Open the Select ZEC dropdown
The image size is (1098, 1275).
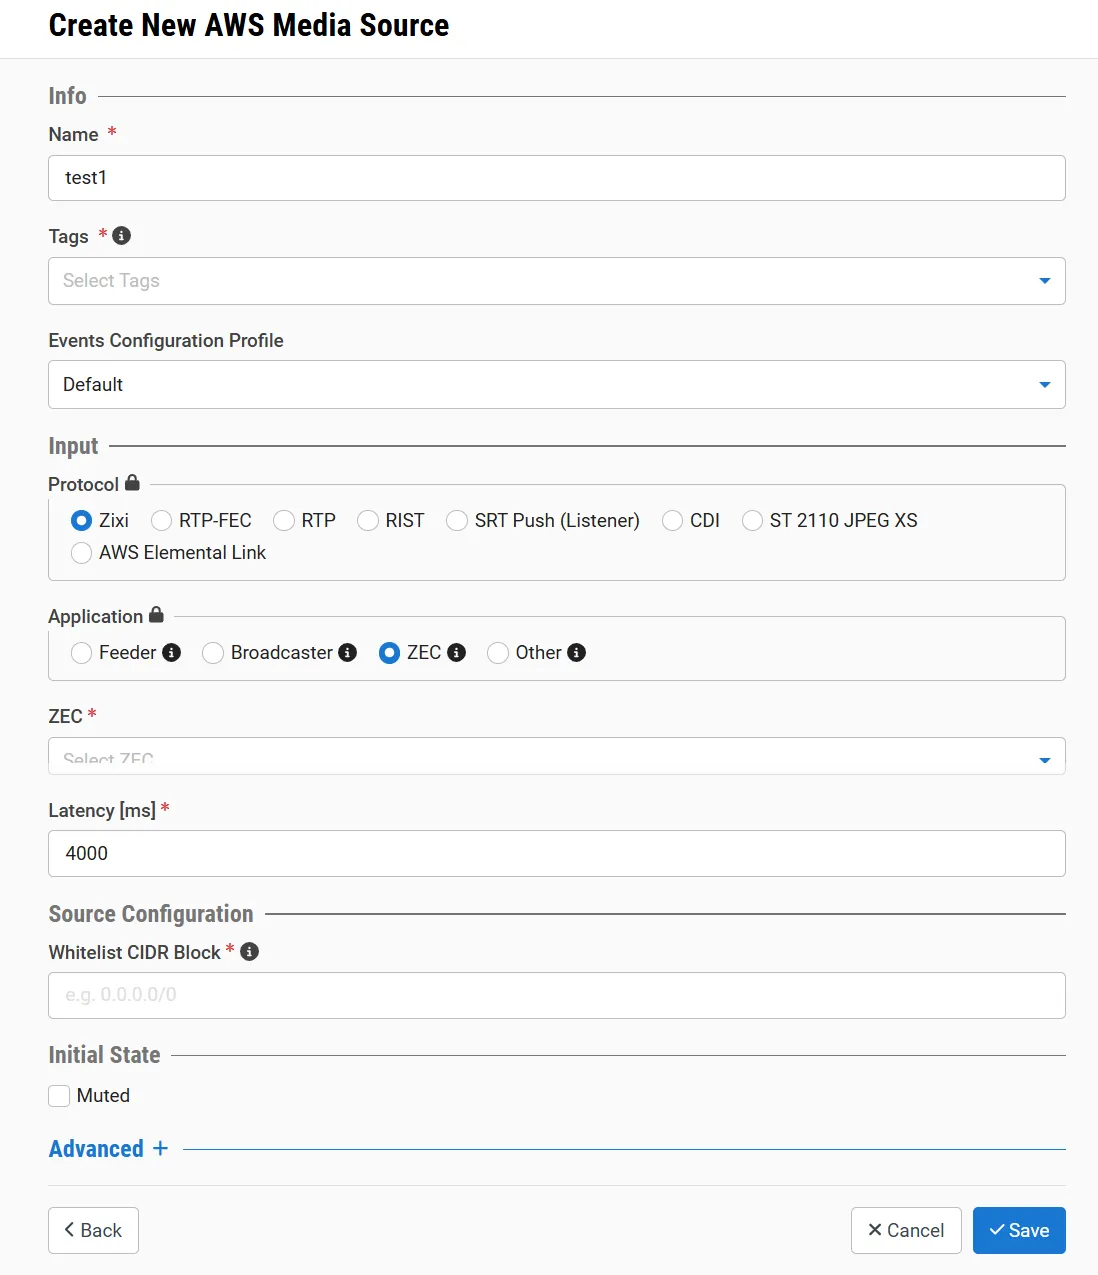coord(557,756)
